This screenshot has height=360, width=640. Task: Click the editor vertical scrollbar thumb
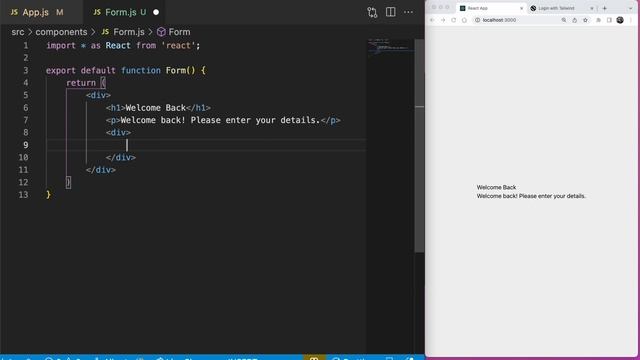click(x=419, y=145)
